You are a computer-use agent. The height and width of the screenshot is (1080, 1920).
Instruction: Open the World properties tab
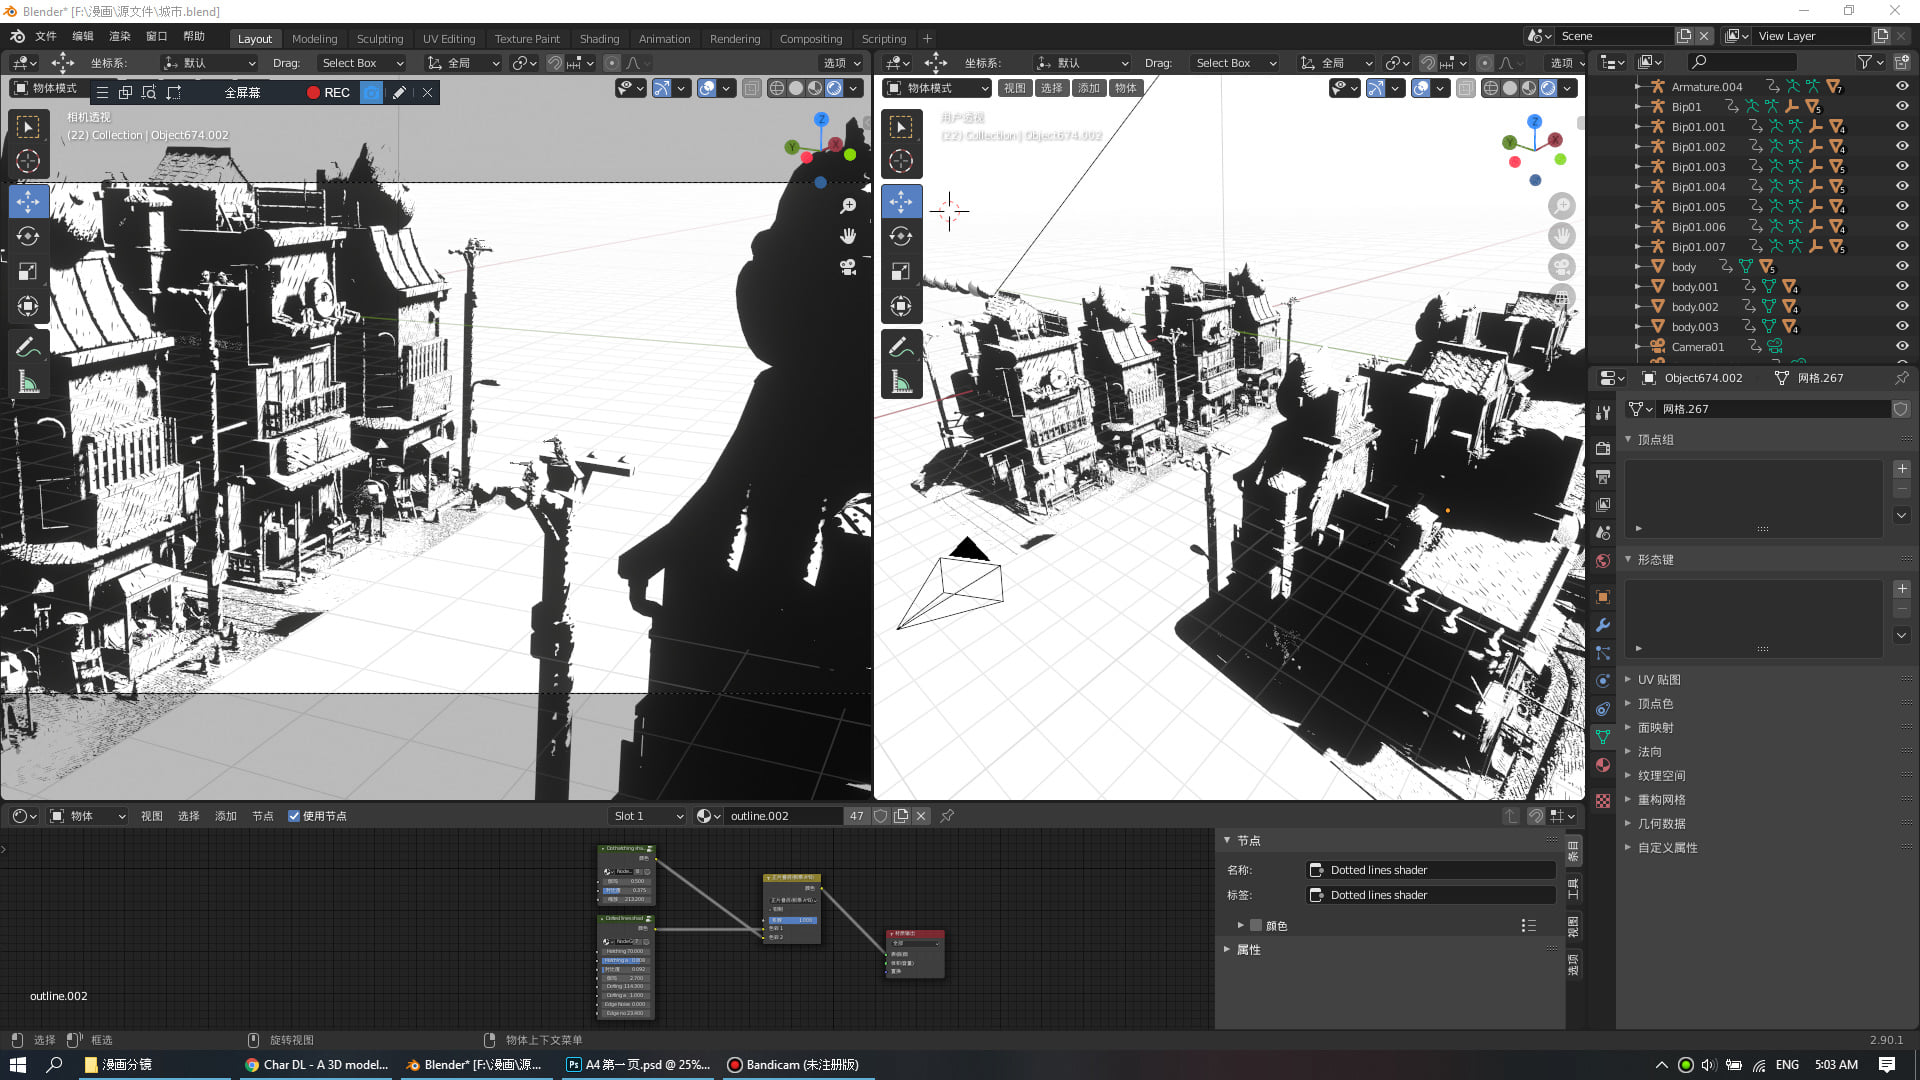coord(1603,561)
